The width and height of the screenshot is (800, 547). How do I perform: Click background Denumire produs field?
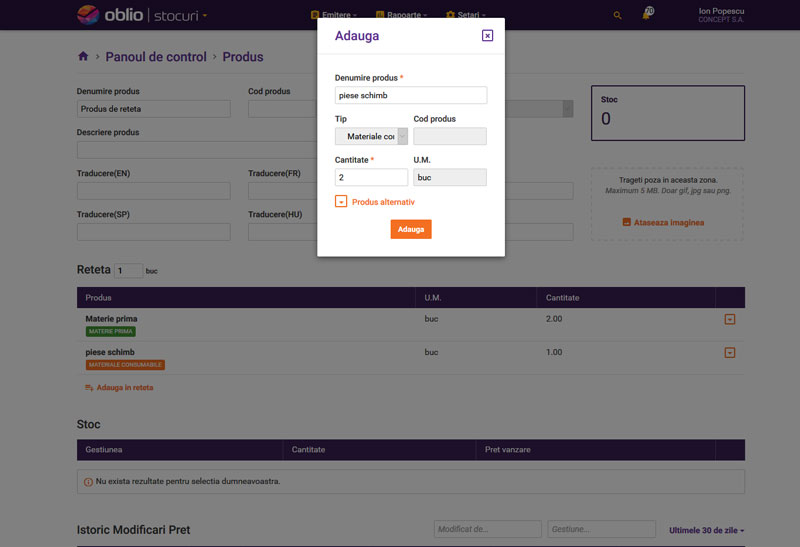[x=154, y=109]
